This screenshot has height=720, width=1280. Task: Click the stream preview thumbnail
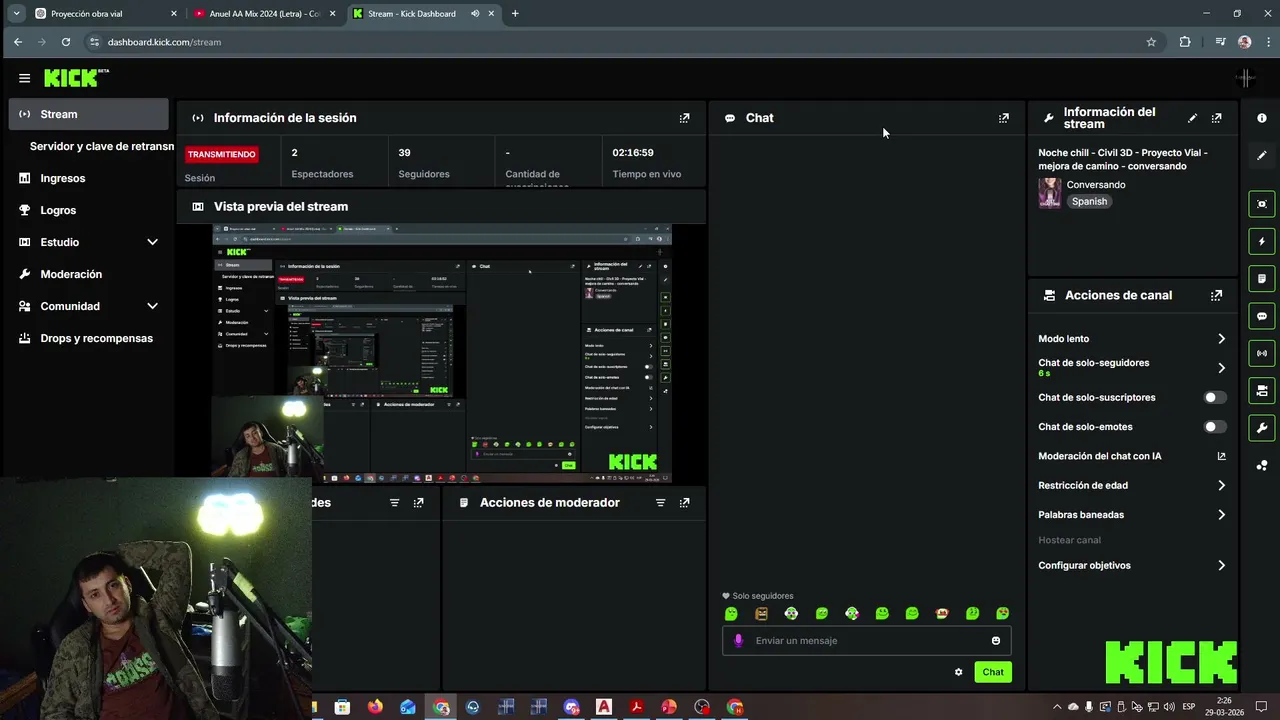point(441,354)
